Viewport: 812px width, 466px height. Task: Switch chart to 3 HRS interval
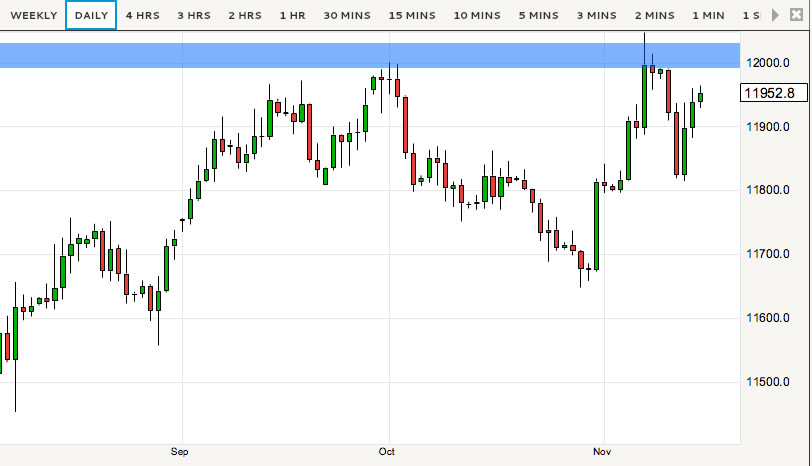[x=193, y=16]
